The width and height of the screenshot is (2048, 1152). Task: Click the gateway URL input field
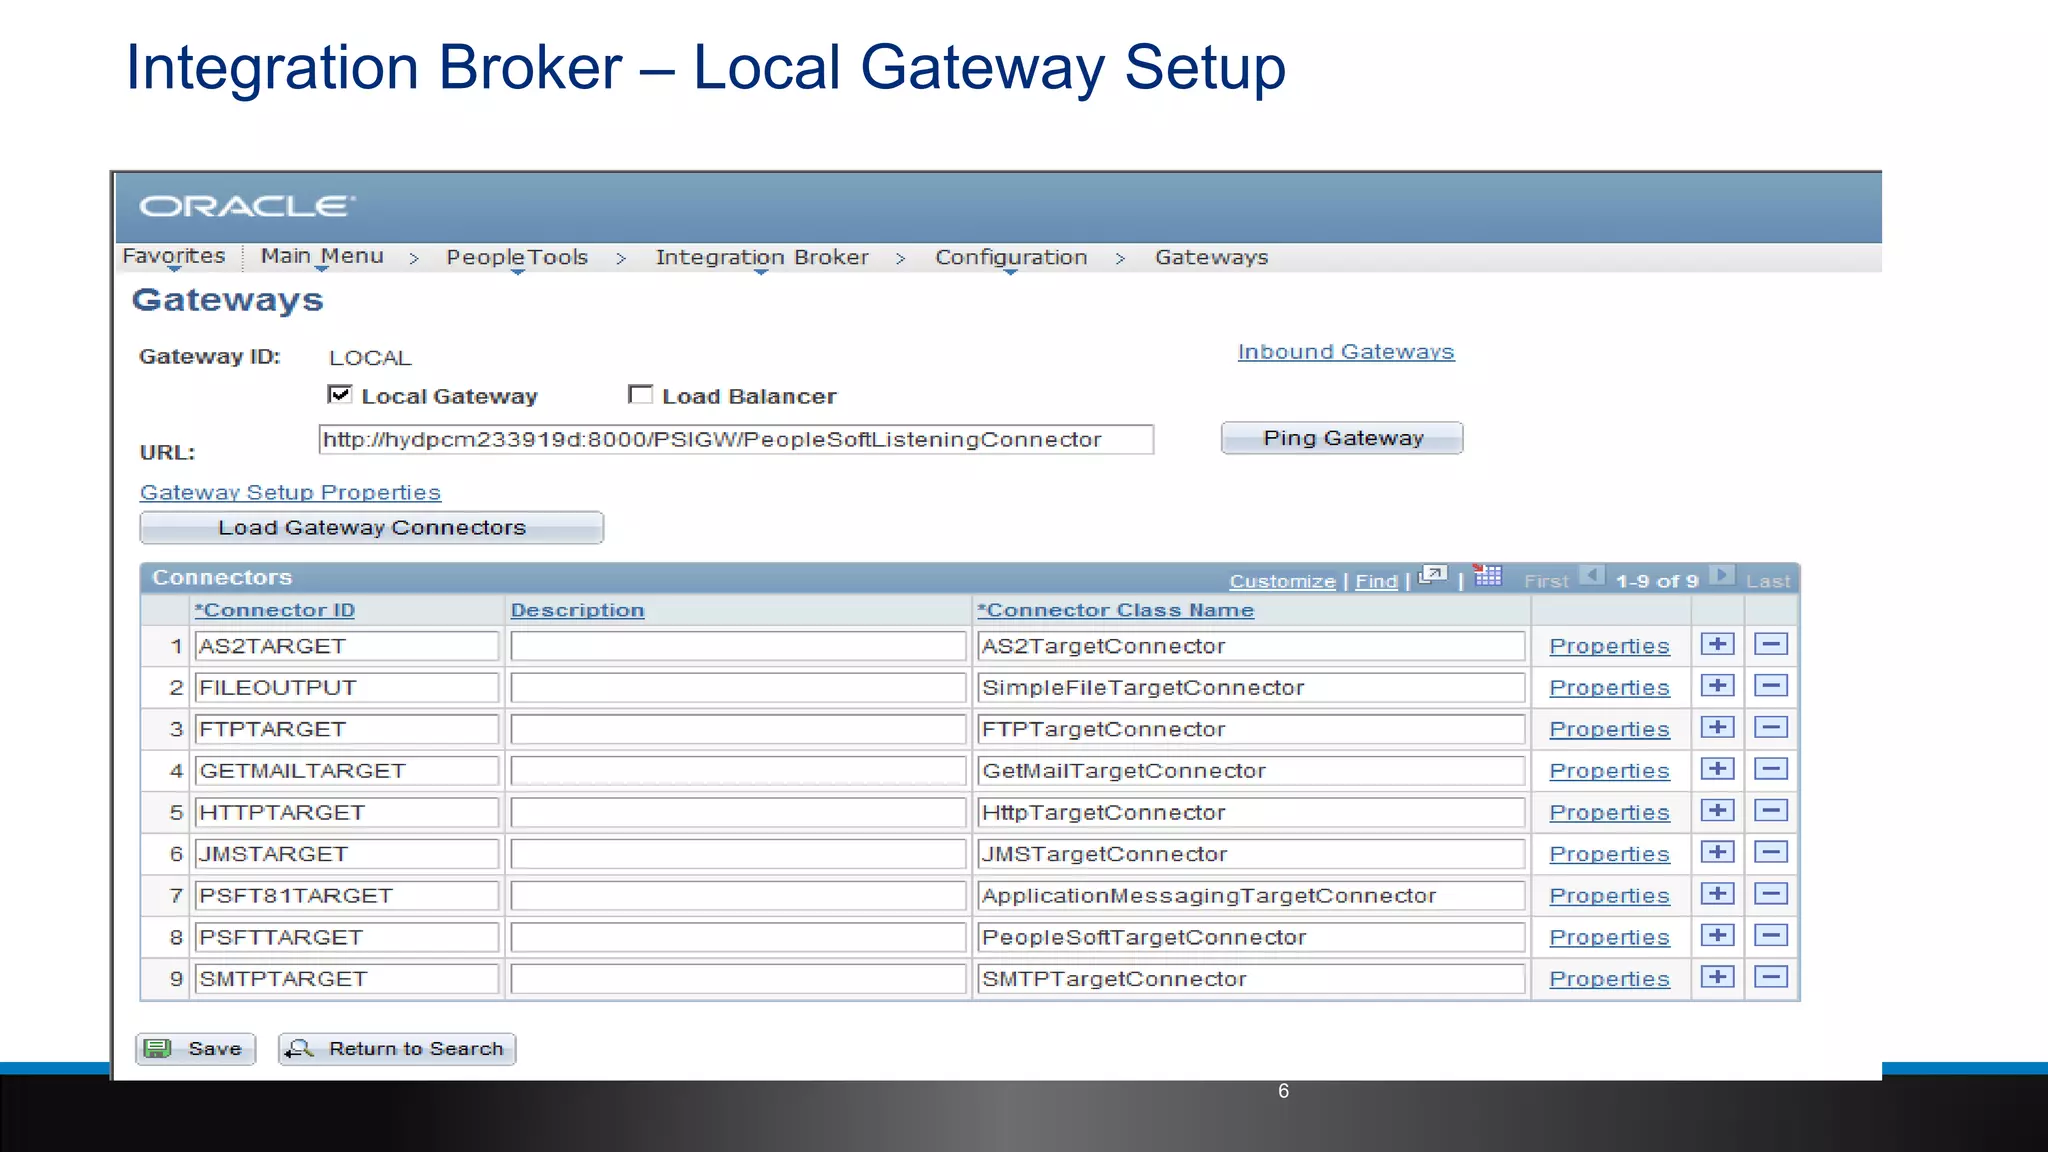point(736,439)
